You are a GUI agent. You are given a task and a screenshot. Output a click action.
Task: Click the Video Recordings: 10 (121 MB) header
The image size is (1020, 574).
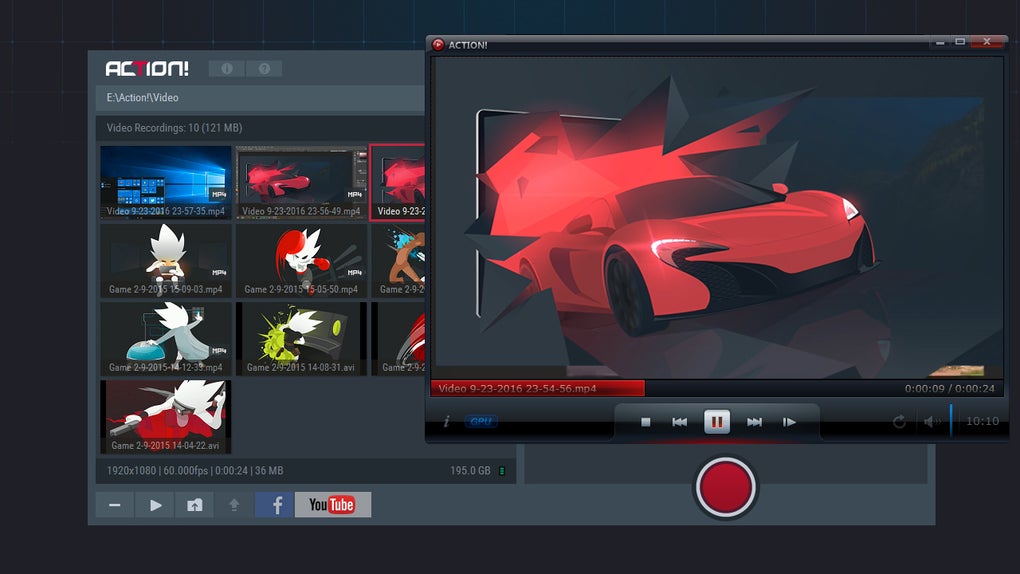click(174, 128)
